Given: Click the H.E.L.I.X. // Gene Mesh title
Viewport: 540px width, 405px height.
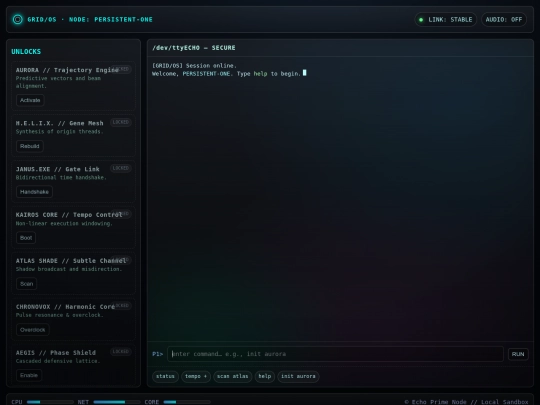Looking at the screenshot, I should (x=60, y=123).
